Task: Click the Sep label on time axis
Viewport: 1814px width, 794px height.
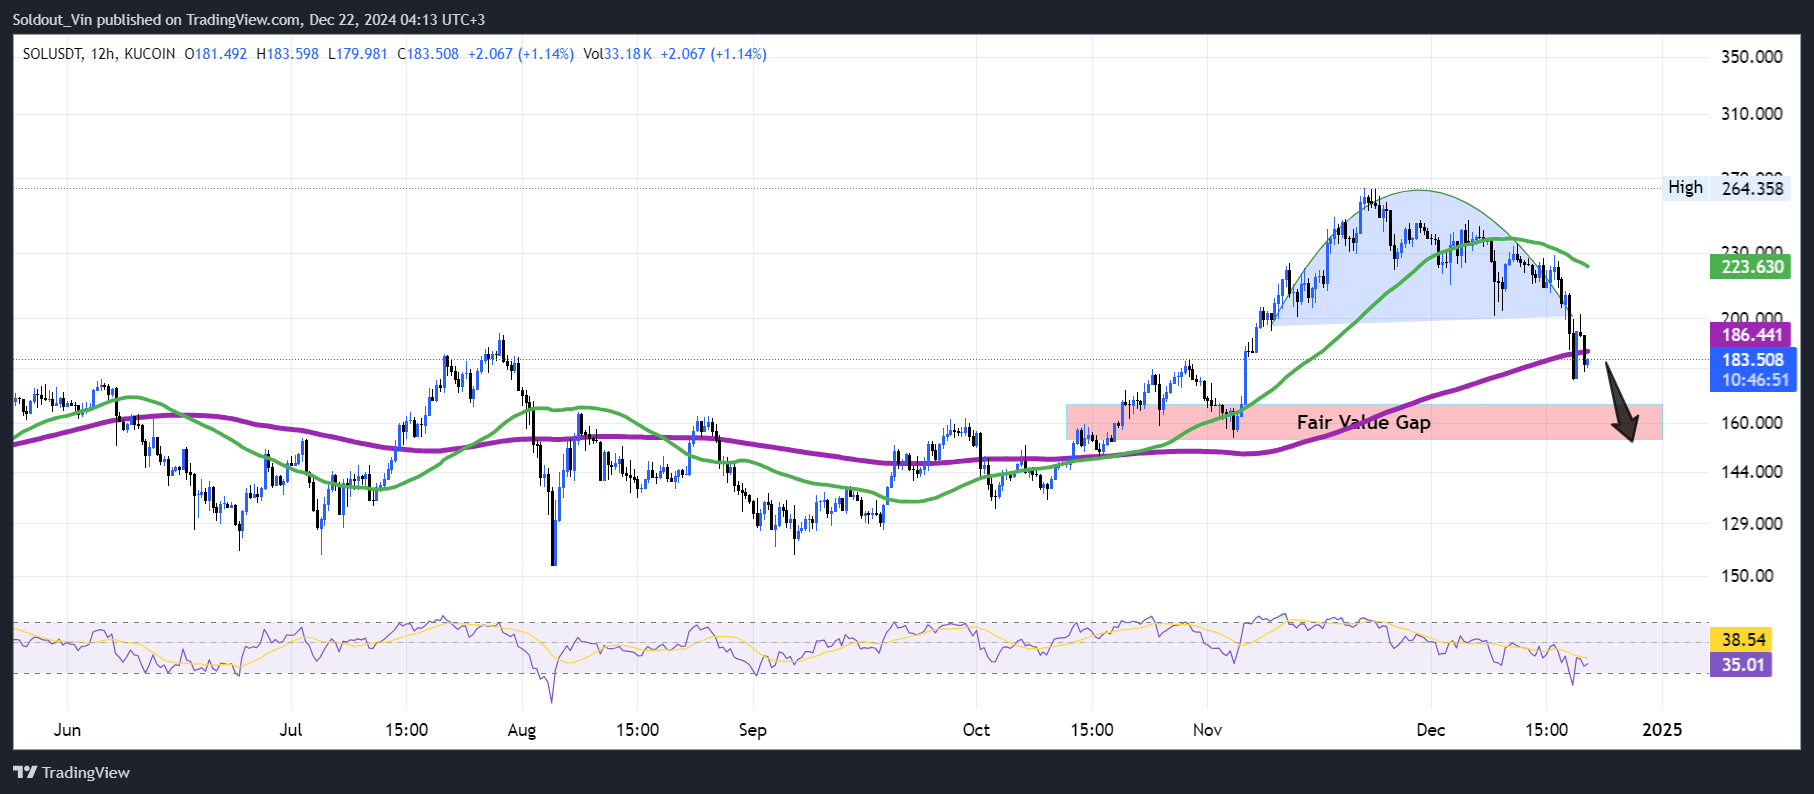Action: point(753,730)
